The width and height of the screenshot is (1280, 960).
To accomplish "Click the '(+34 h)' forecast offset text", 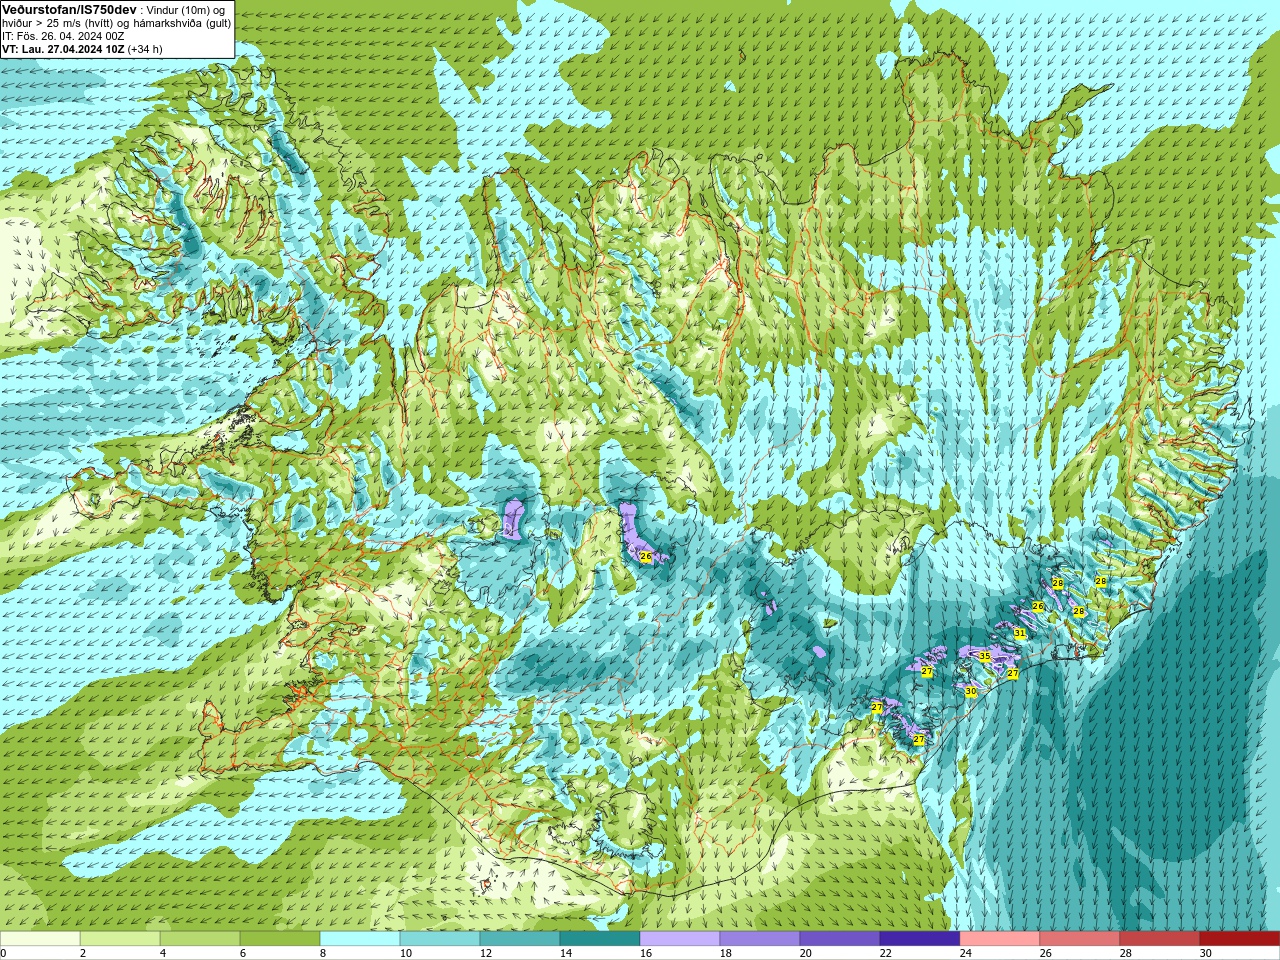I will click(x=145, y=49).
